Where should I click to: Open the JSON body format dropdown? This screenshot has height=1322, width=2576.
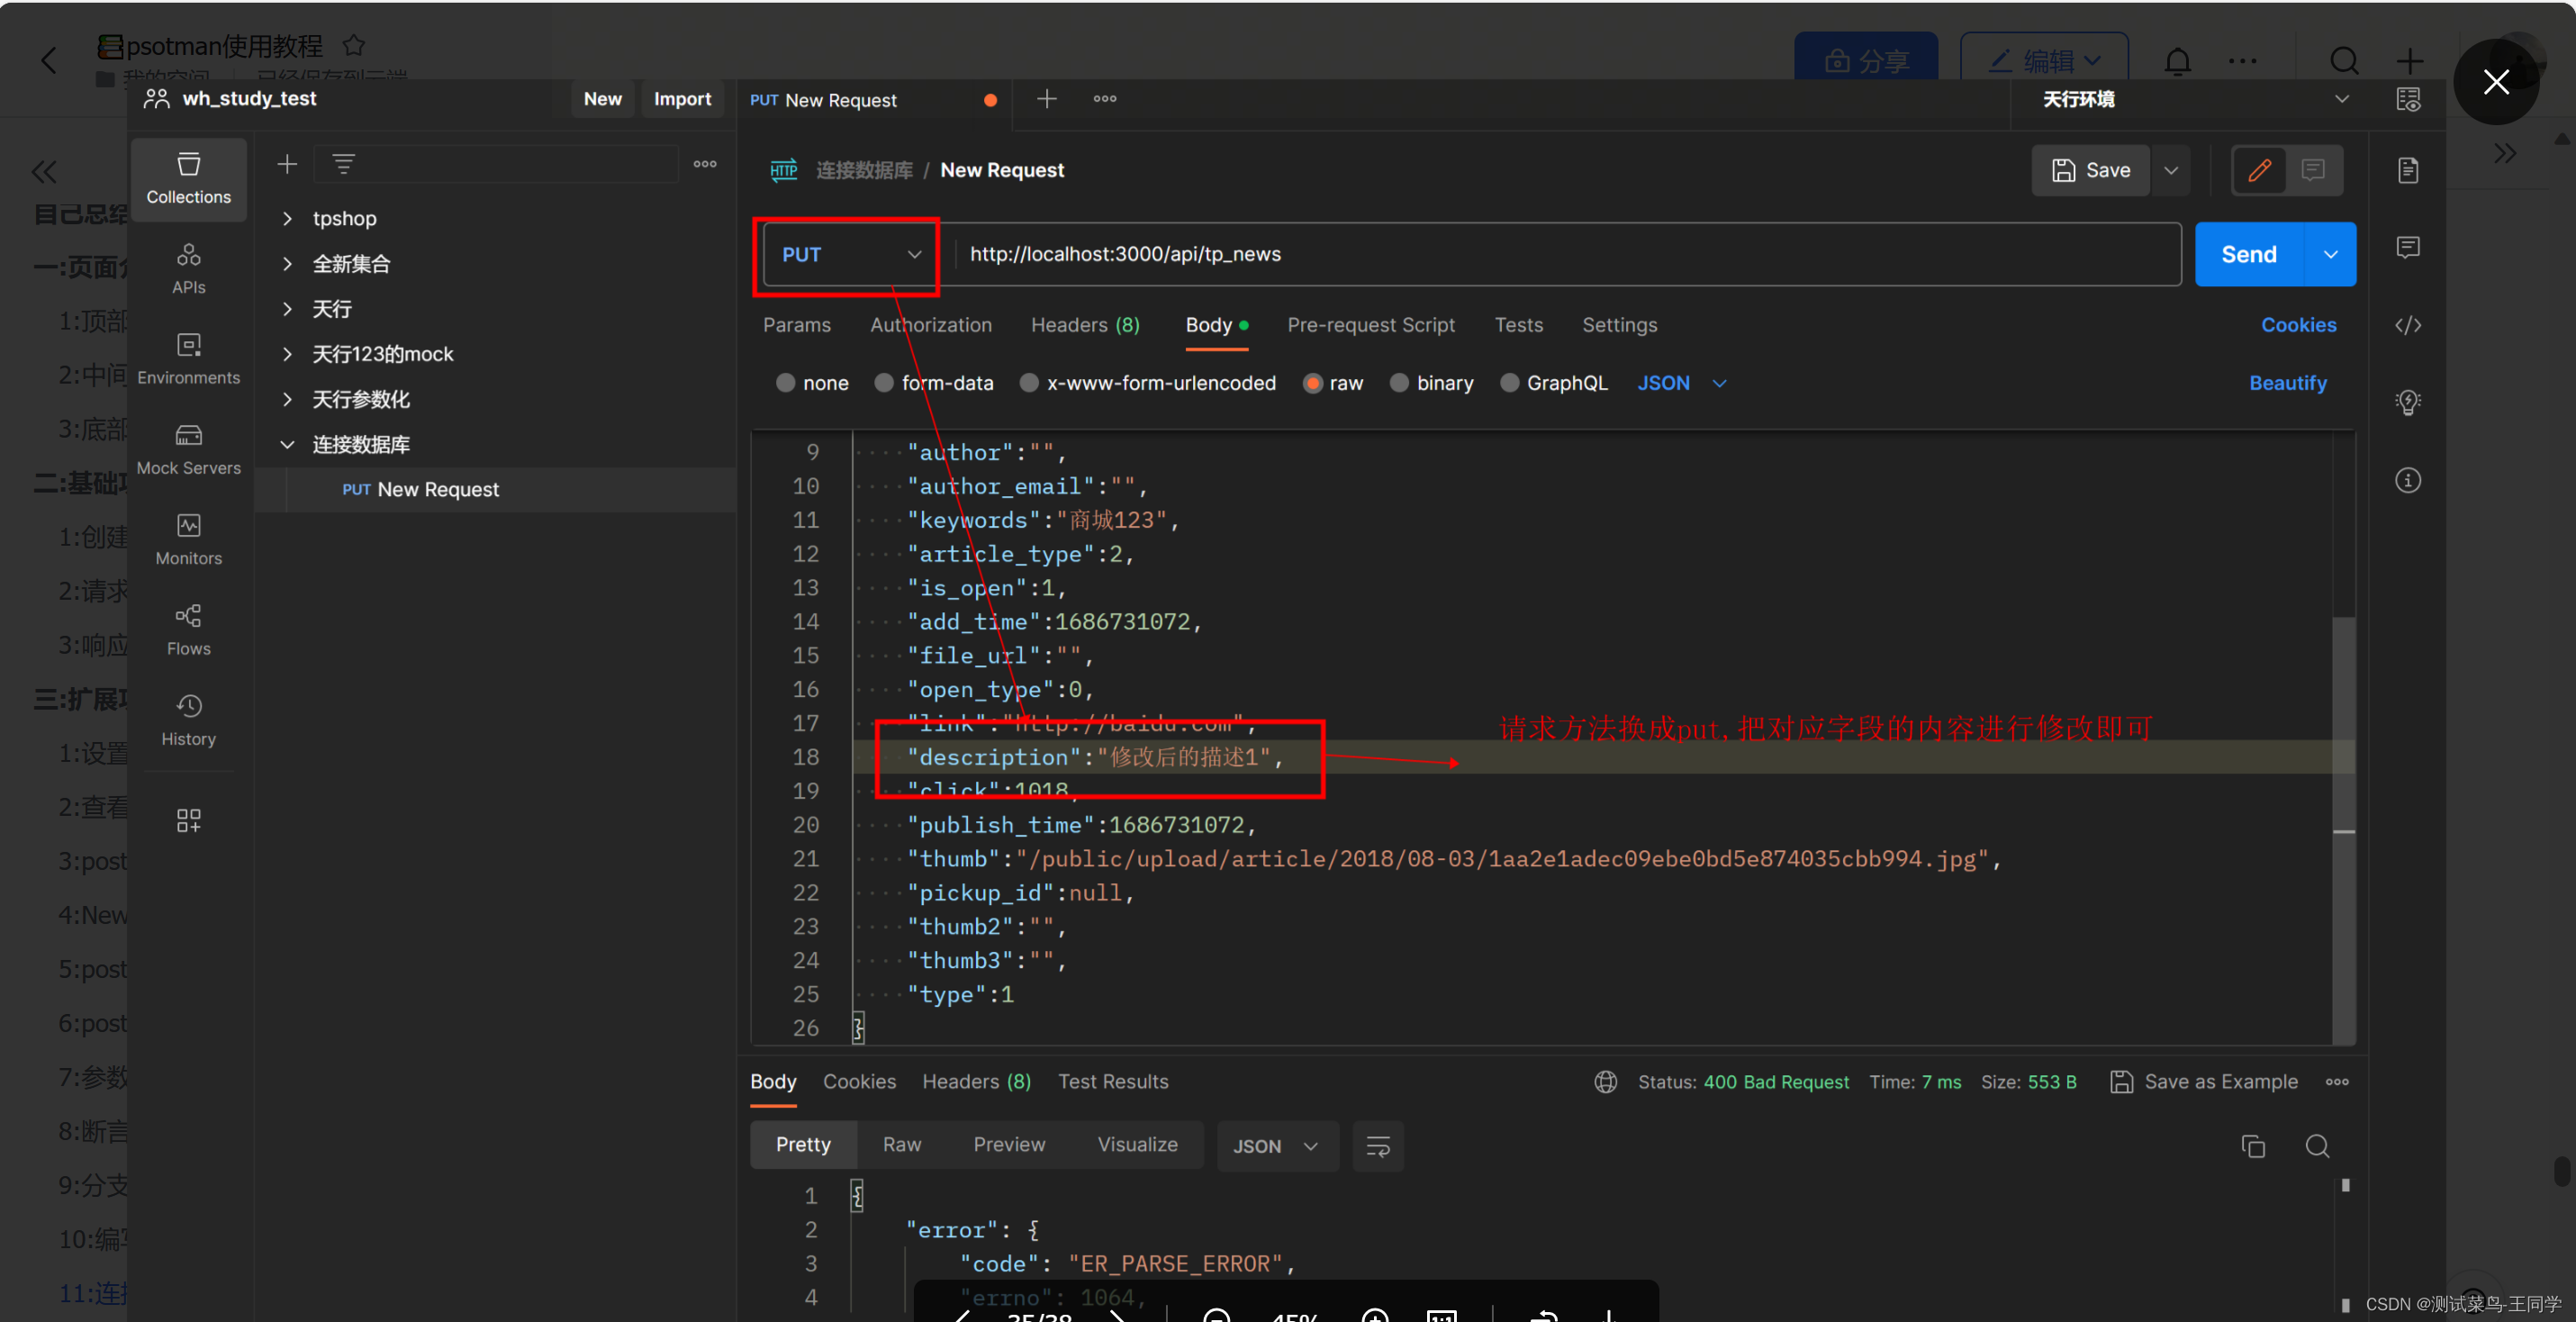pos(1681,383)
